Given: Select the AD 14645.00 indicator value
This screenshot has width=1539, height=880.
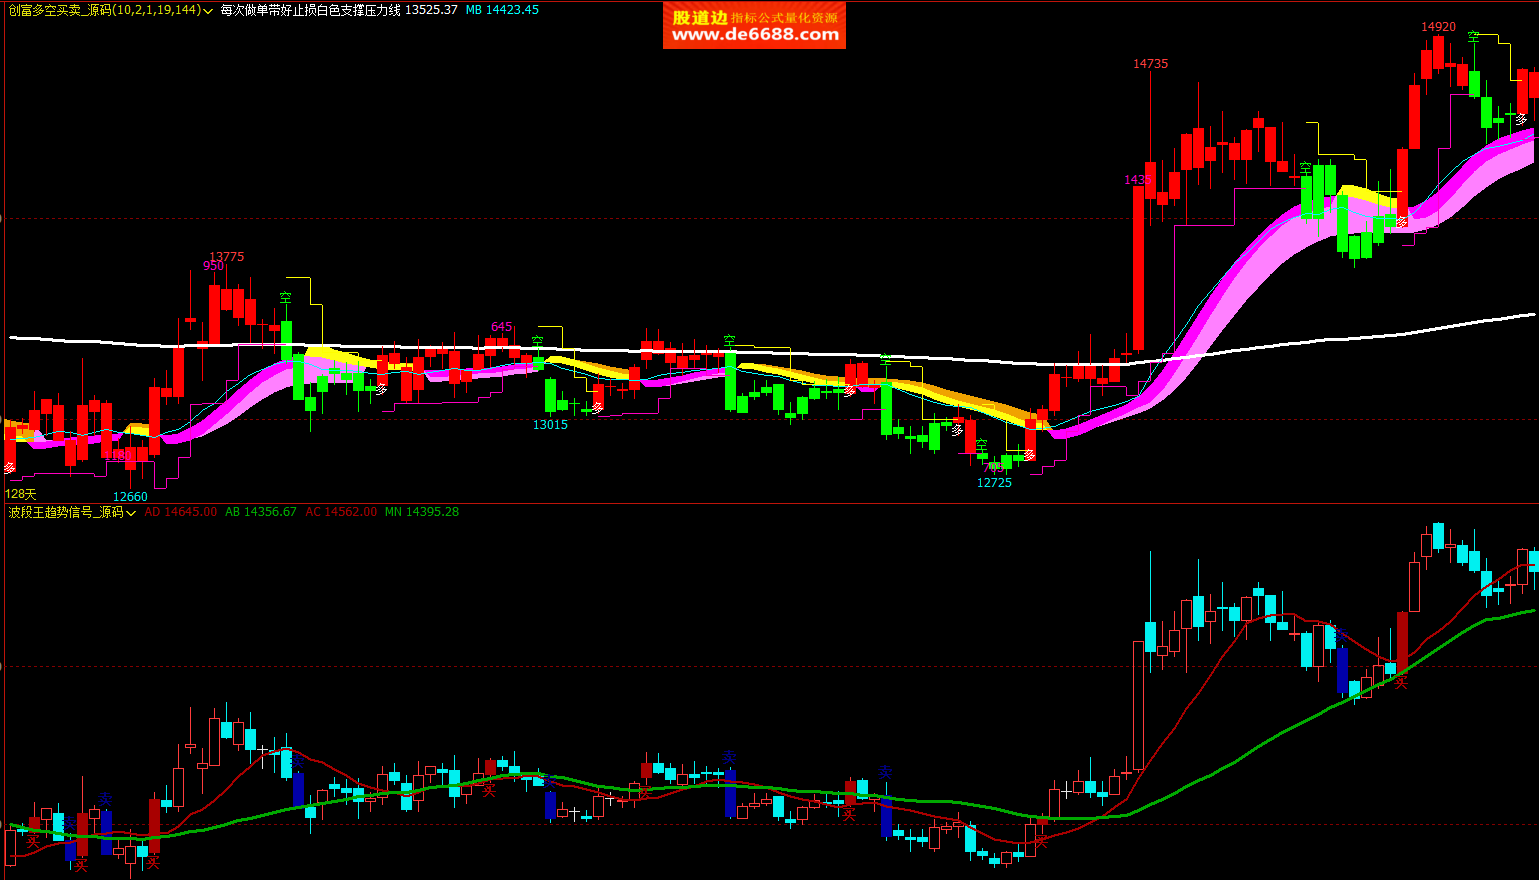Looking at the screenshot, I should pos(180,512).
